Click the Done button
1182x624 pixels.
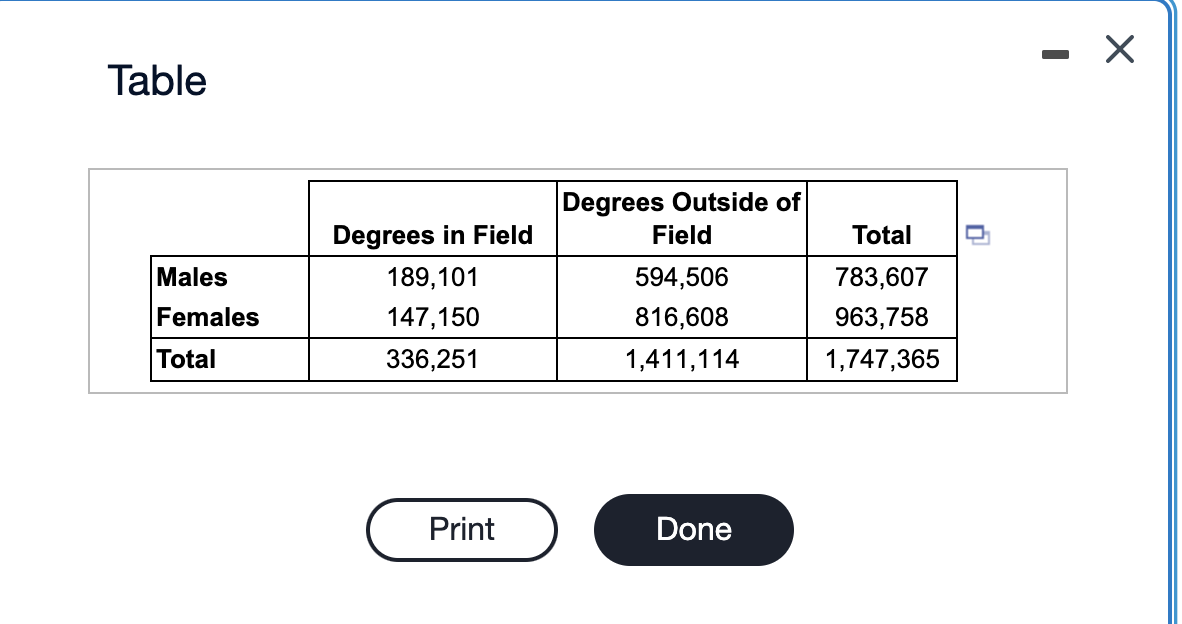[694, 529]
